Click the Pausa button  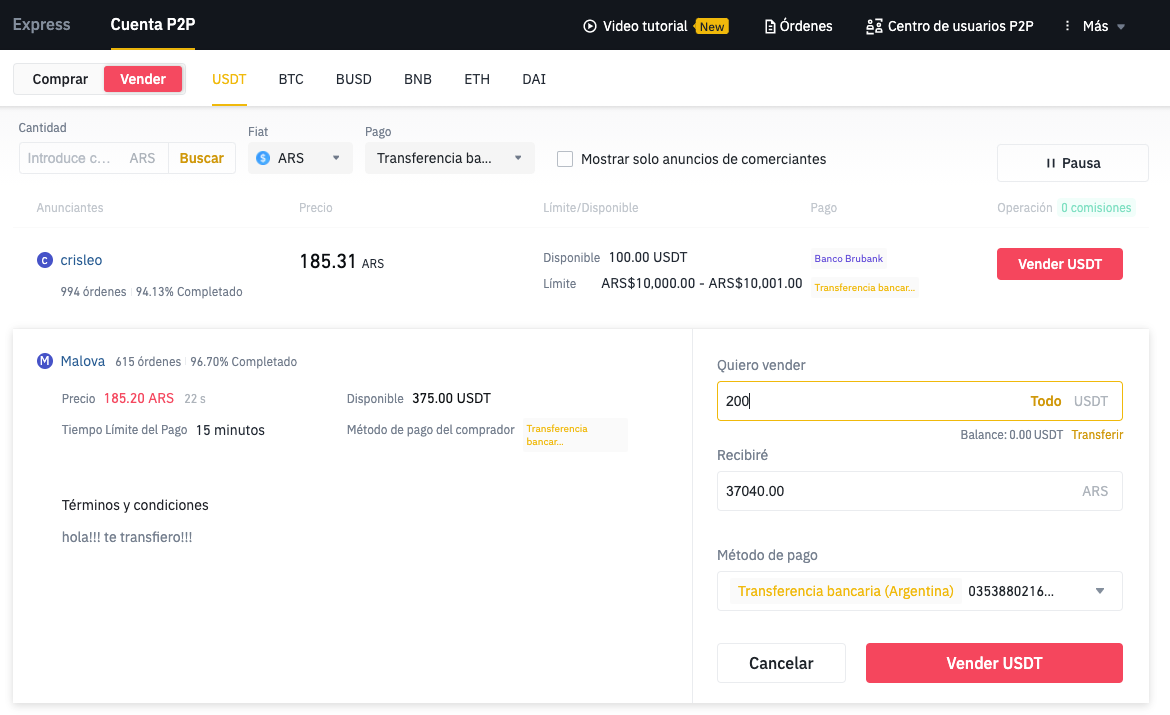(x=1072, y=163)
